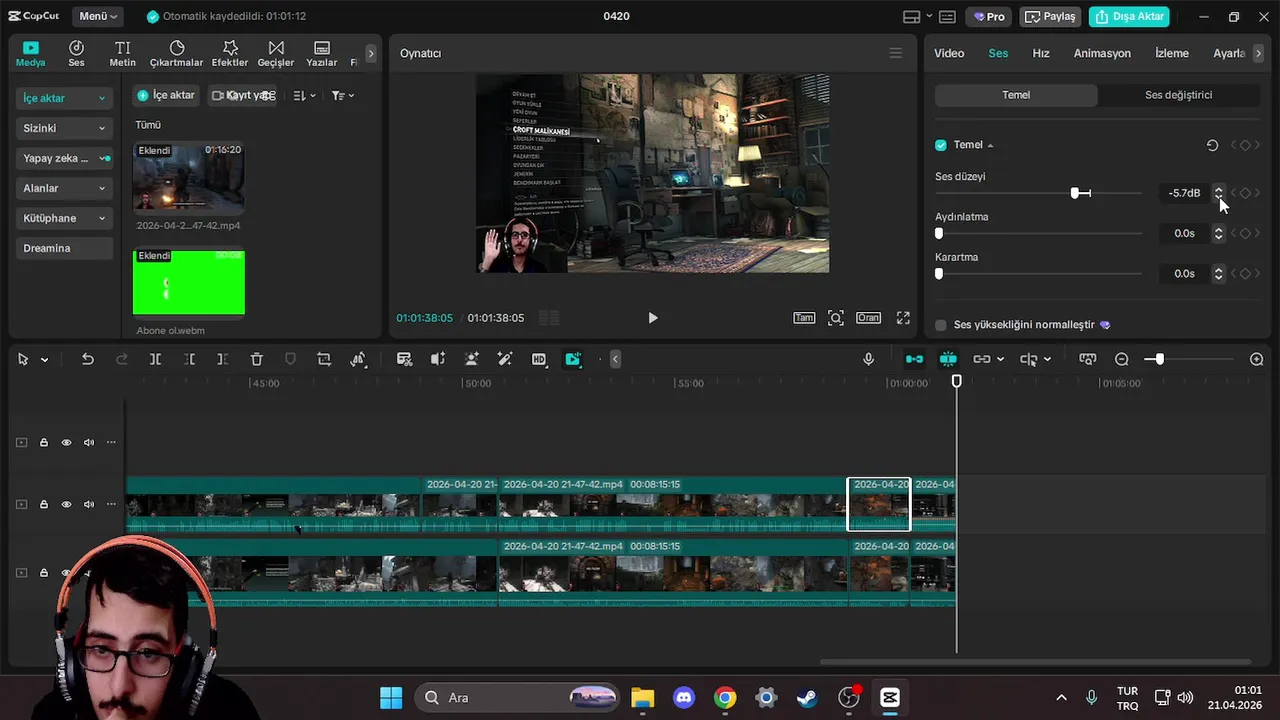
Task: Click the voiceover microphone icon
Action: coord(868,359)
